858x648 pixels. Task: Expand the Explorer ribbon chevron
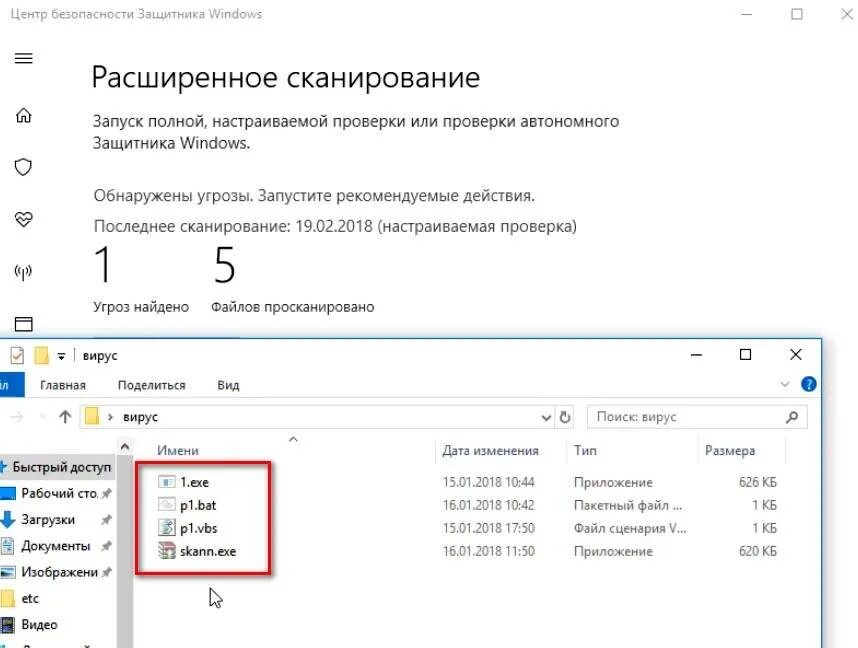tap(784, 384)
